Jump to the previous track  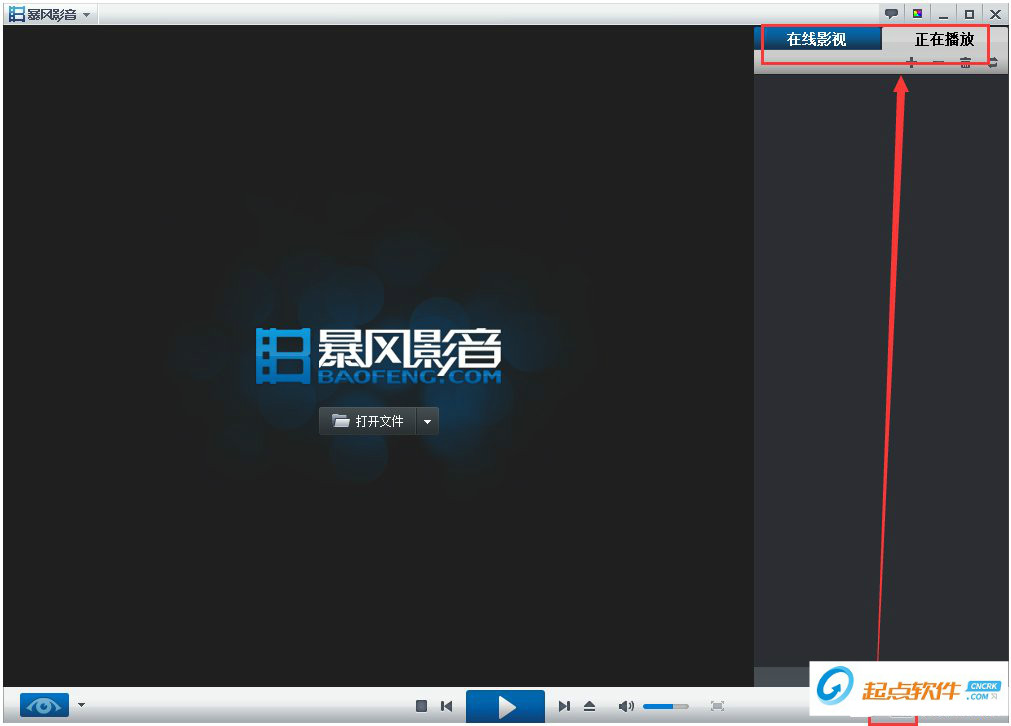click(x=446, y=706)
